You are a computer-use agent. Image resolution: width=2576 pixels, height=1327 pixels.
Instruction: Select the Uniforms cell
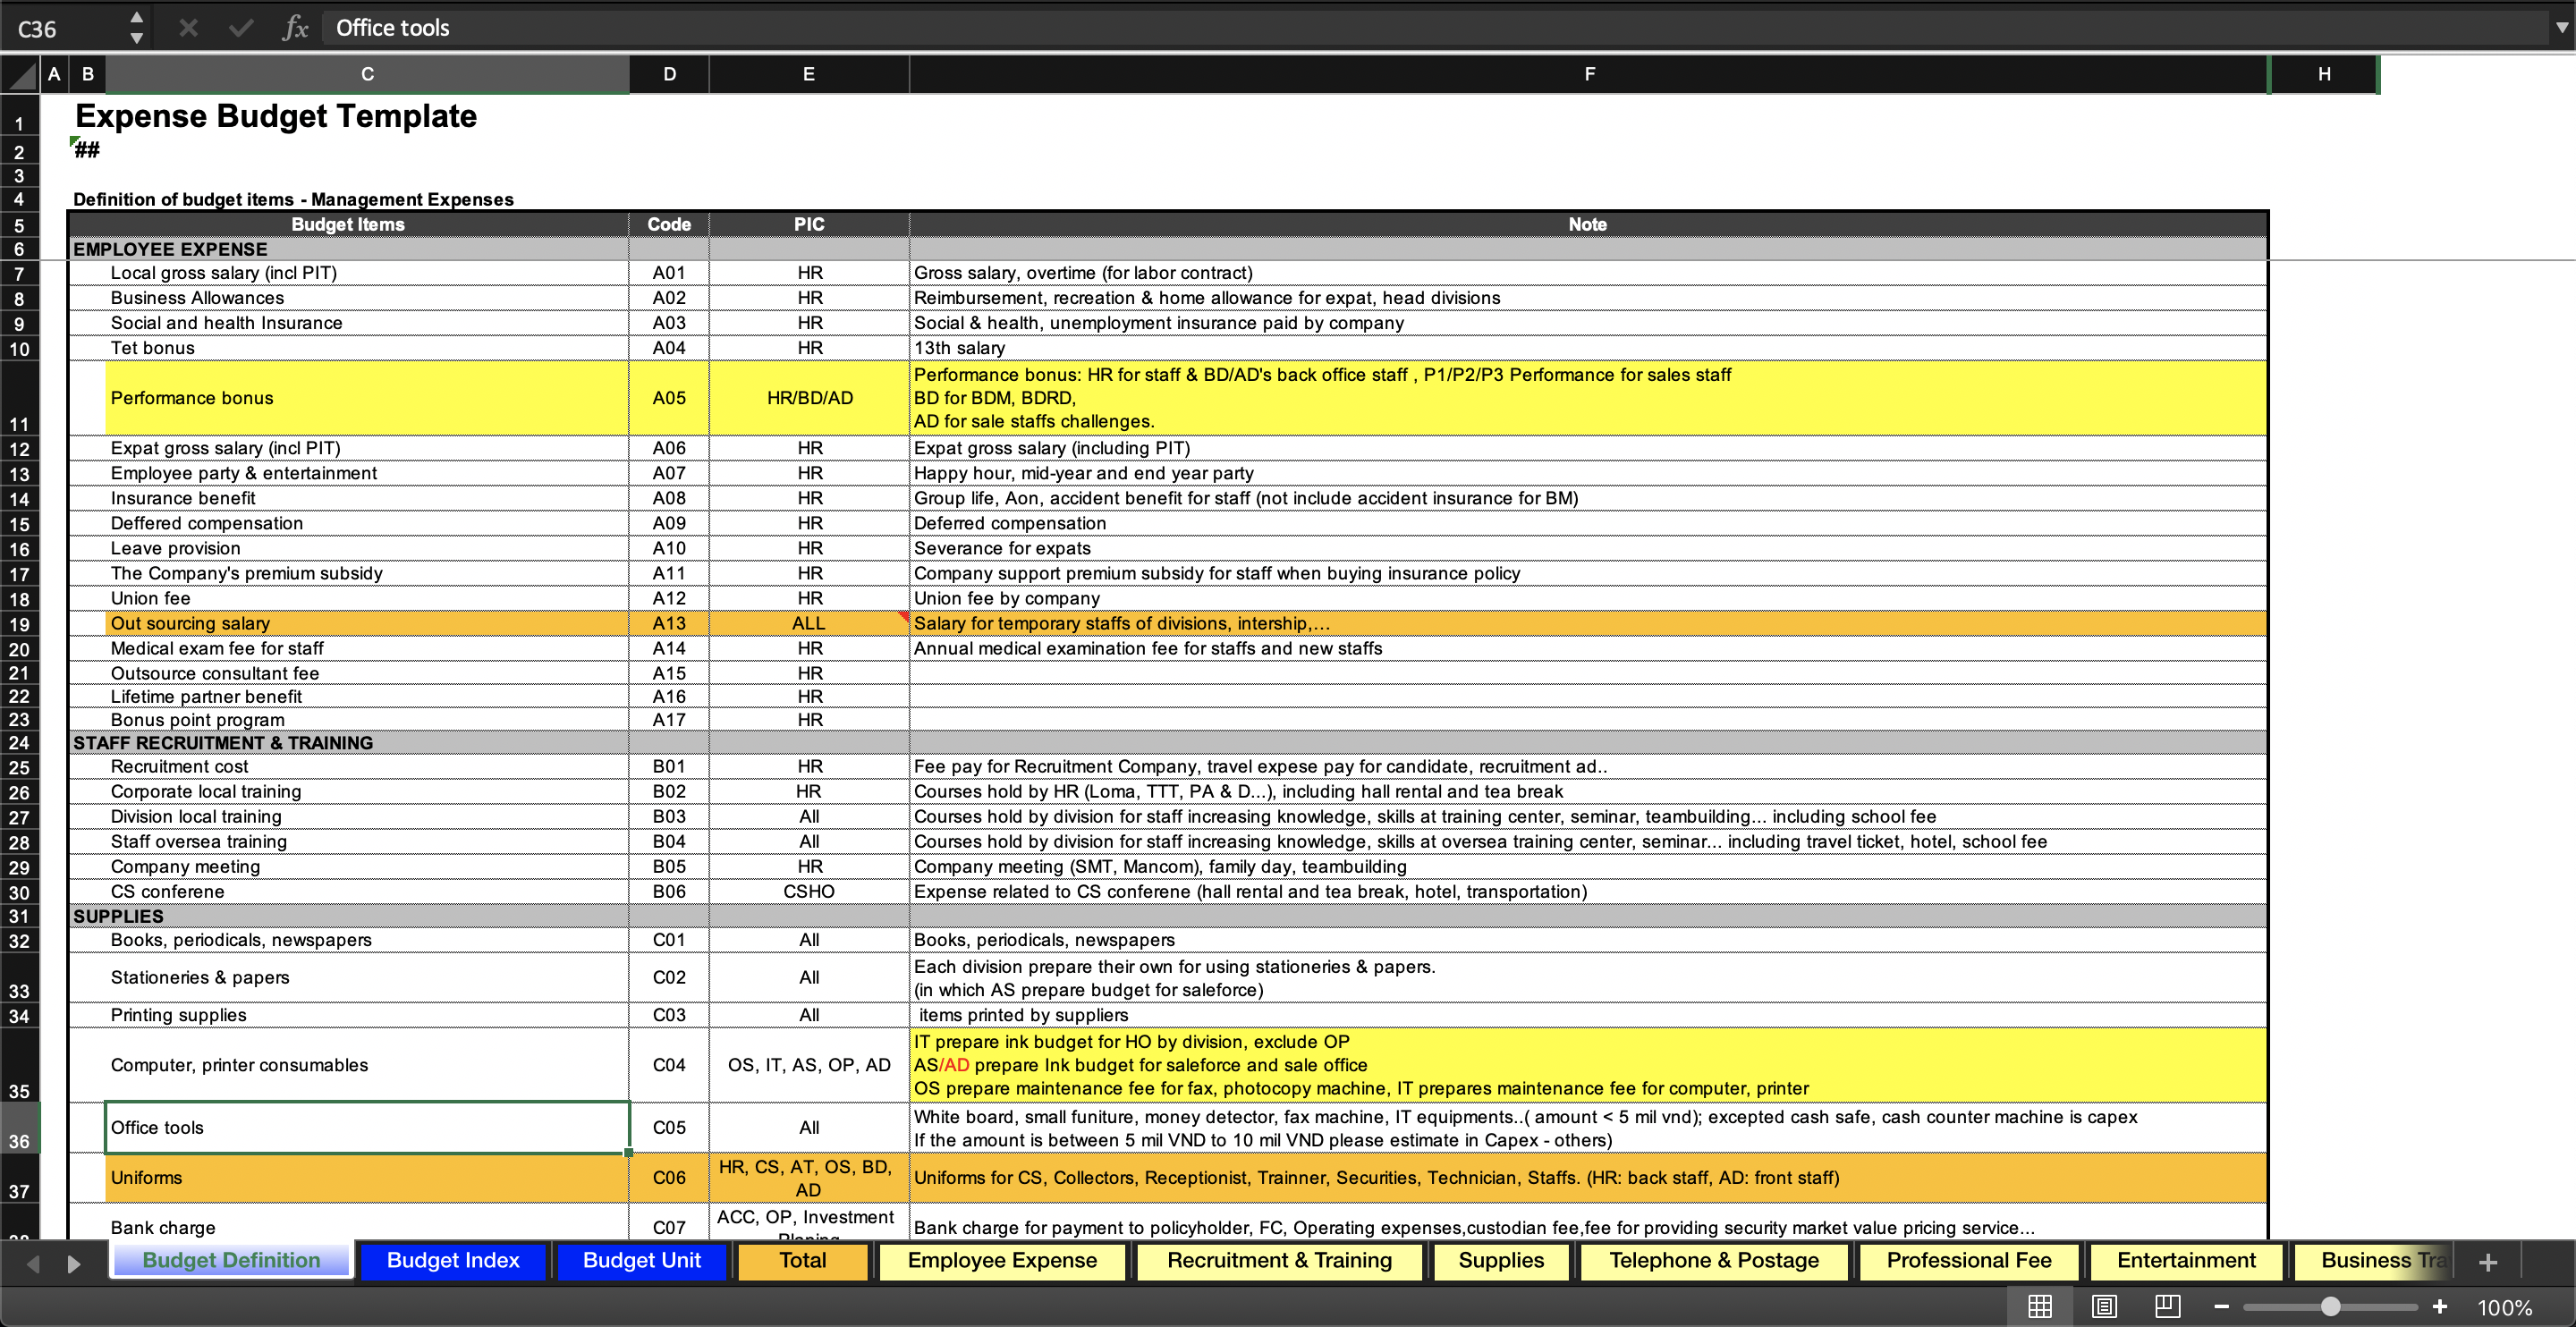tap(367, 1177)
